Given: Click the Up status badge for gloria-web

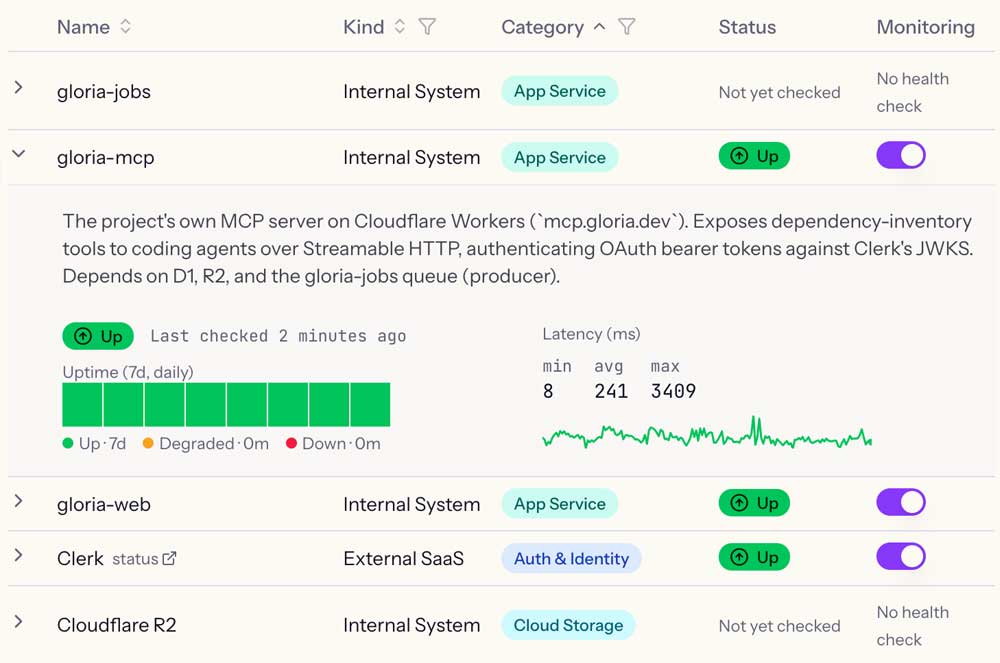Looking at the screenshot, I should pyautogui.click(x=754, y=503).
